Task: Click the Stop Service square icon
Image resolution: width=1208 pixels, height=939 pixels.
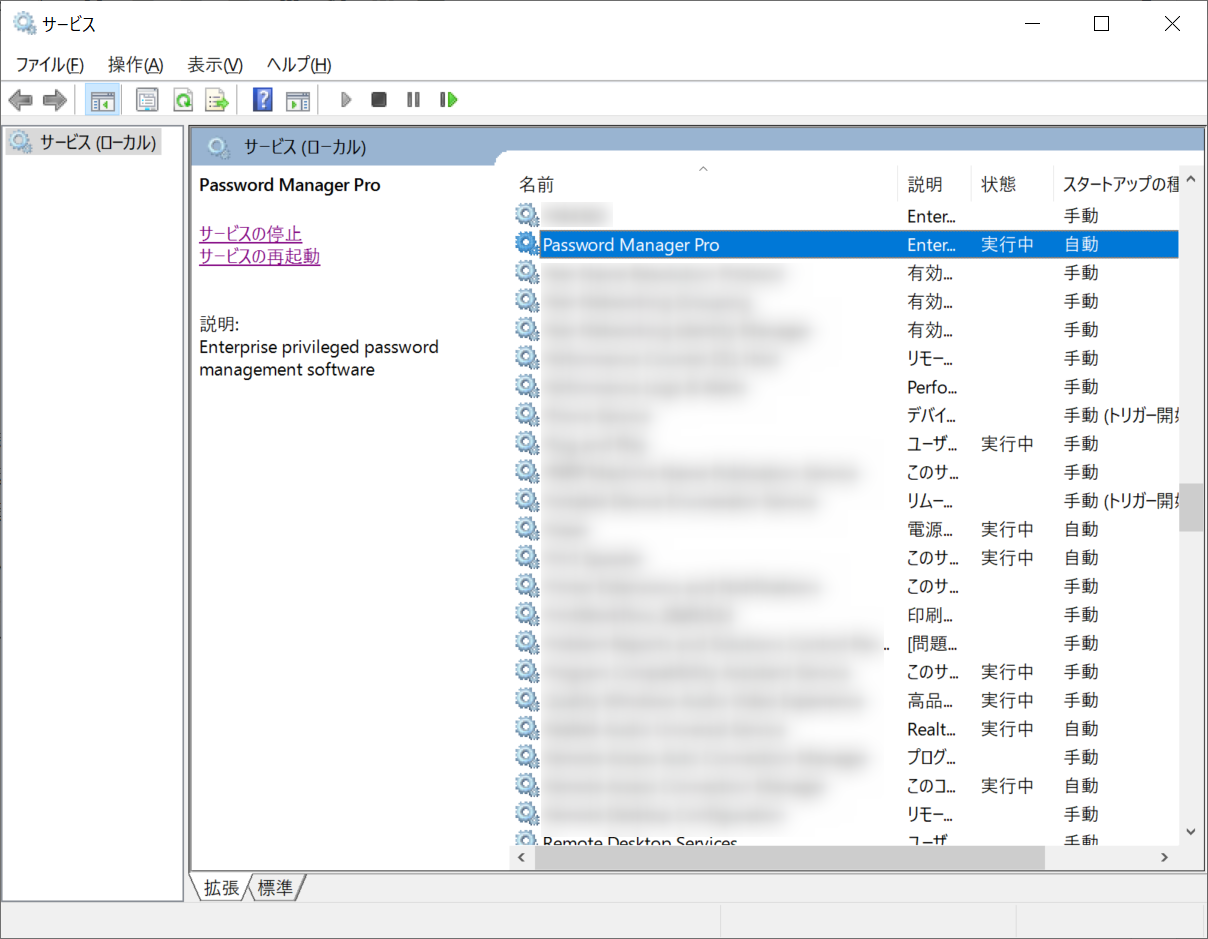Action: point(379,100)
